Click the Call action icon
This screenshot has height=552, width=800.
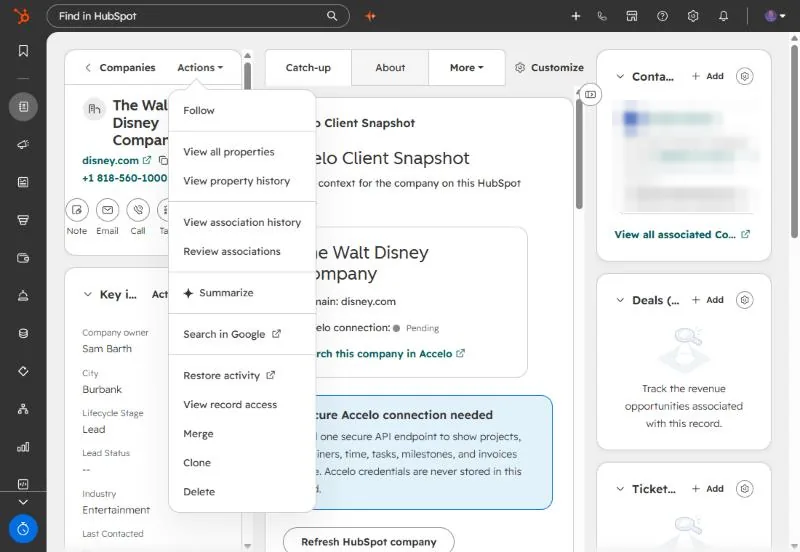click(138, 210)
